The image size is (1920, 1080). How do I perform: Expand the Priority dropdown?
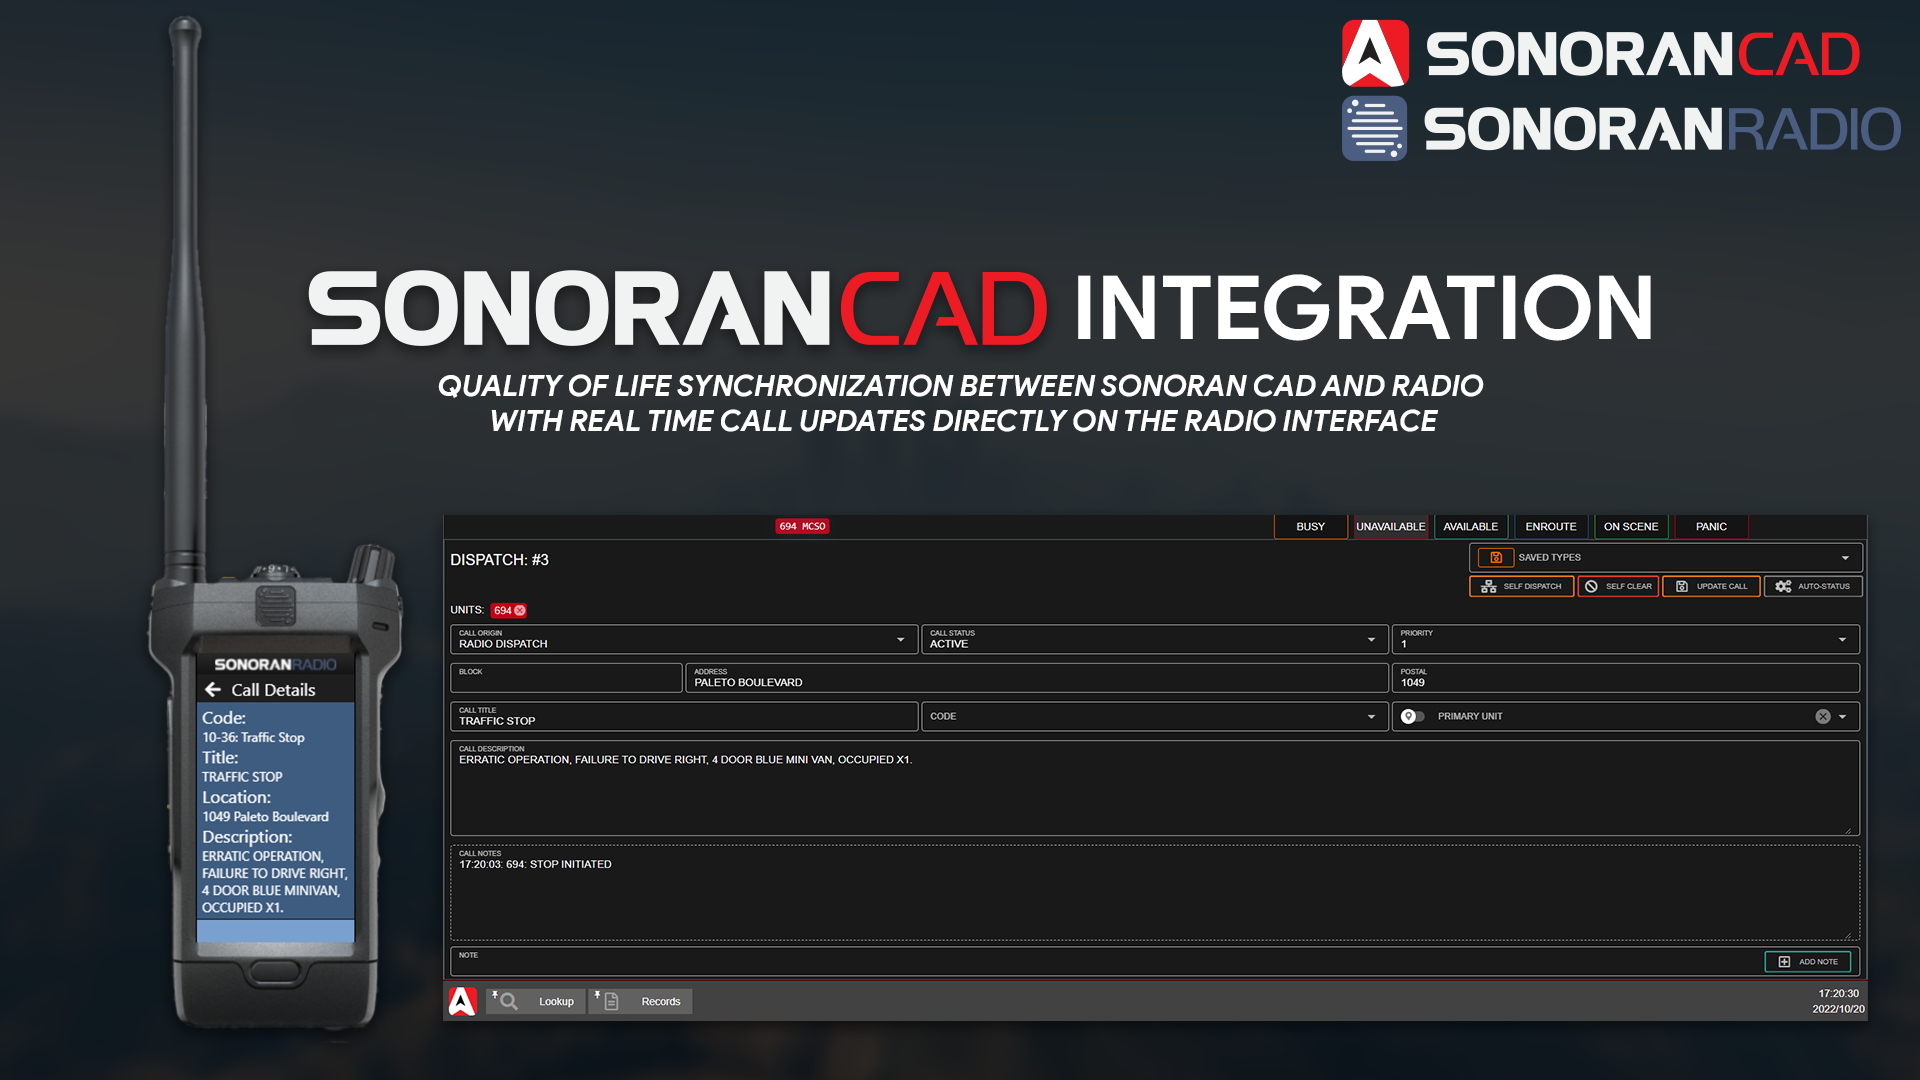coord(1842,640)
